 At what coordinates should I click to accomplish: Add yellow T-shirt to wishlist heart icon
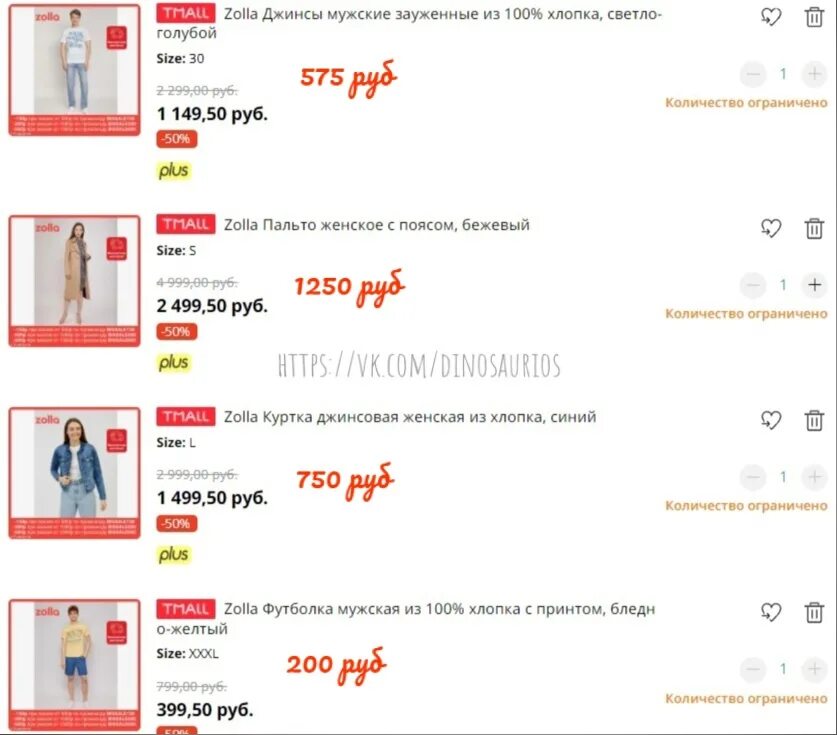pyautogui.click(x=771, y=612)
